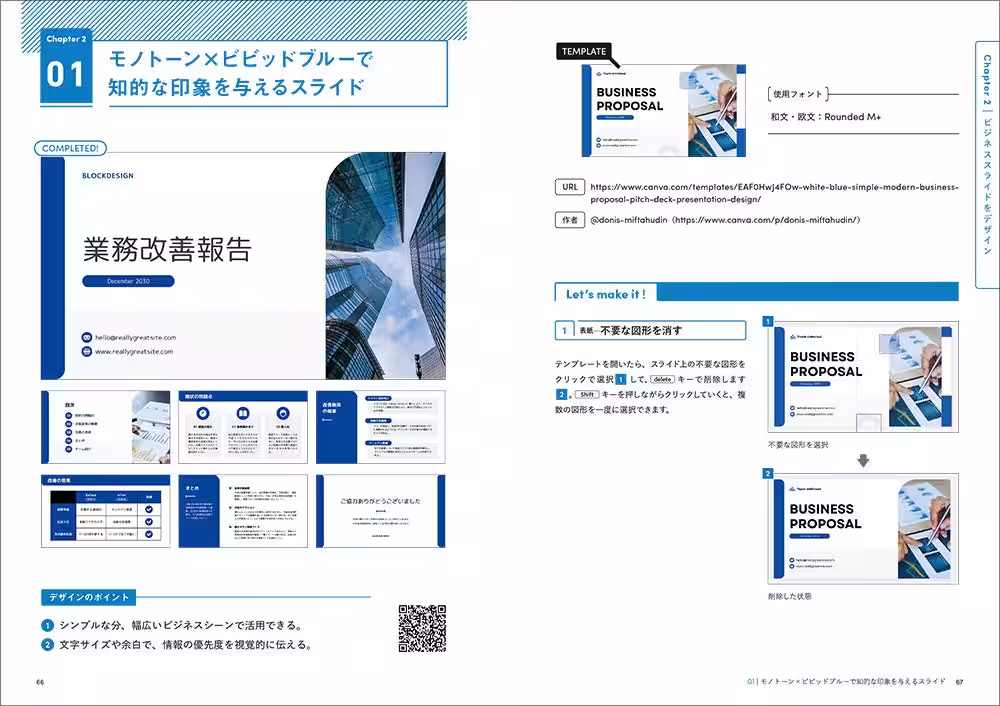Click the numbered circle 2 under design points
Screen dimensions: 1000x706
pos(47,645)
